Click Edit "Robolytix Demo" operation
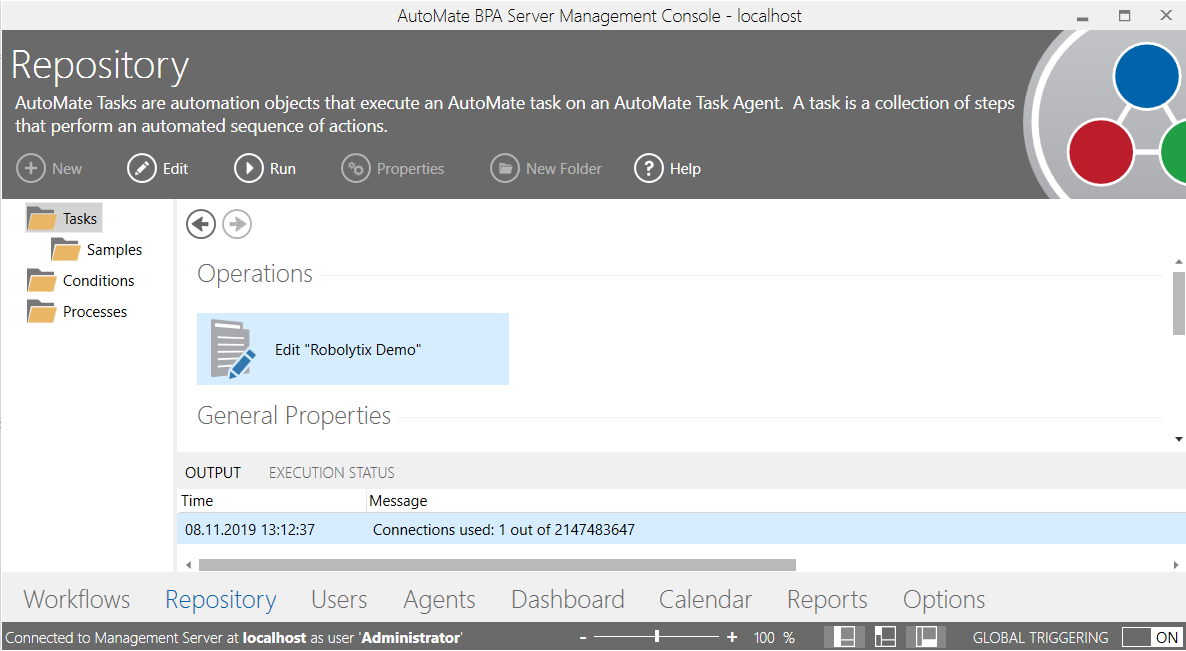The height and width of the screenshot is (651, 1186). (352, 349)
